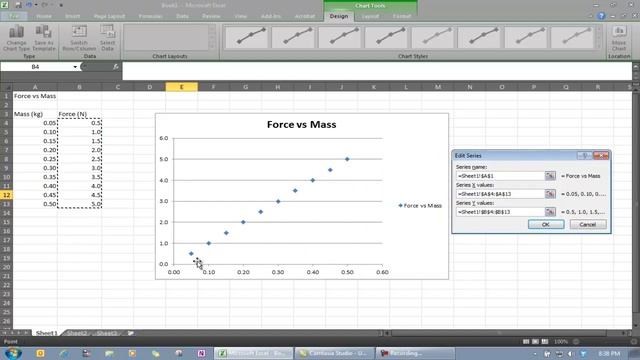Select chart title Force vs Mass
The width and height of the screenshot is (640, 360).
301,124
